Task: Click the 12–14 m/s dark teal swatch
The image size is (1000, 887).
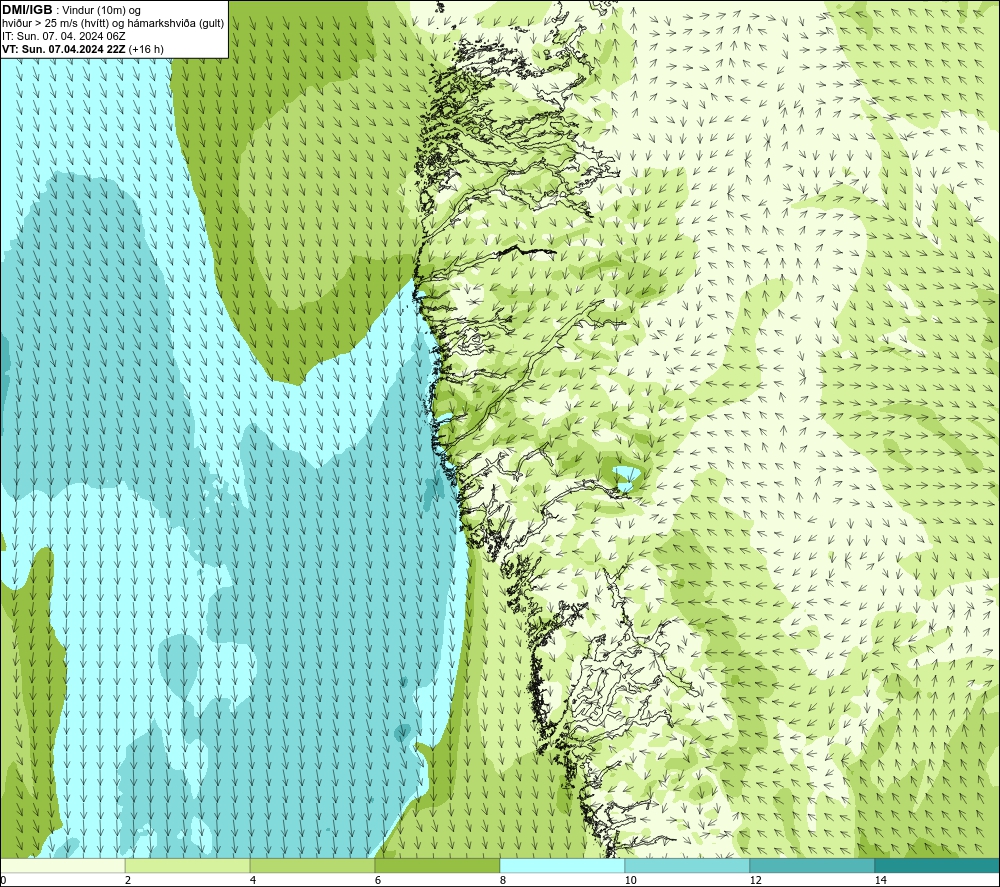Action: (812, 865)
